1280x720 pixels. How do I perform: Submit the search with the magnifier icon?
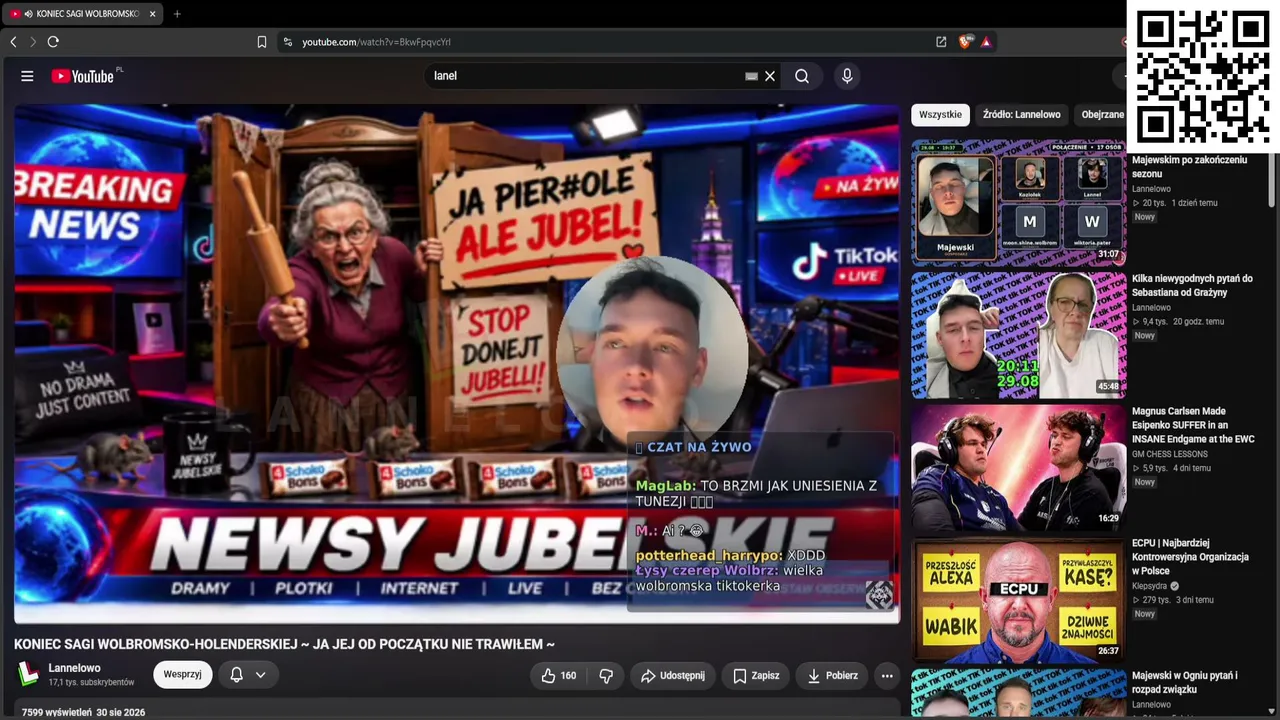tap(802, 76)
